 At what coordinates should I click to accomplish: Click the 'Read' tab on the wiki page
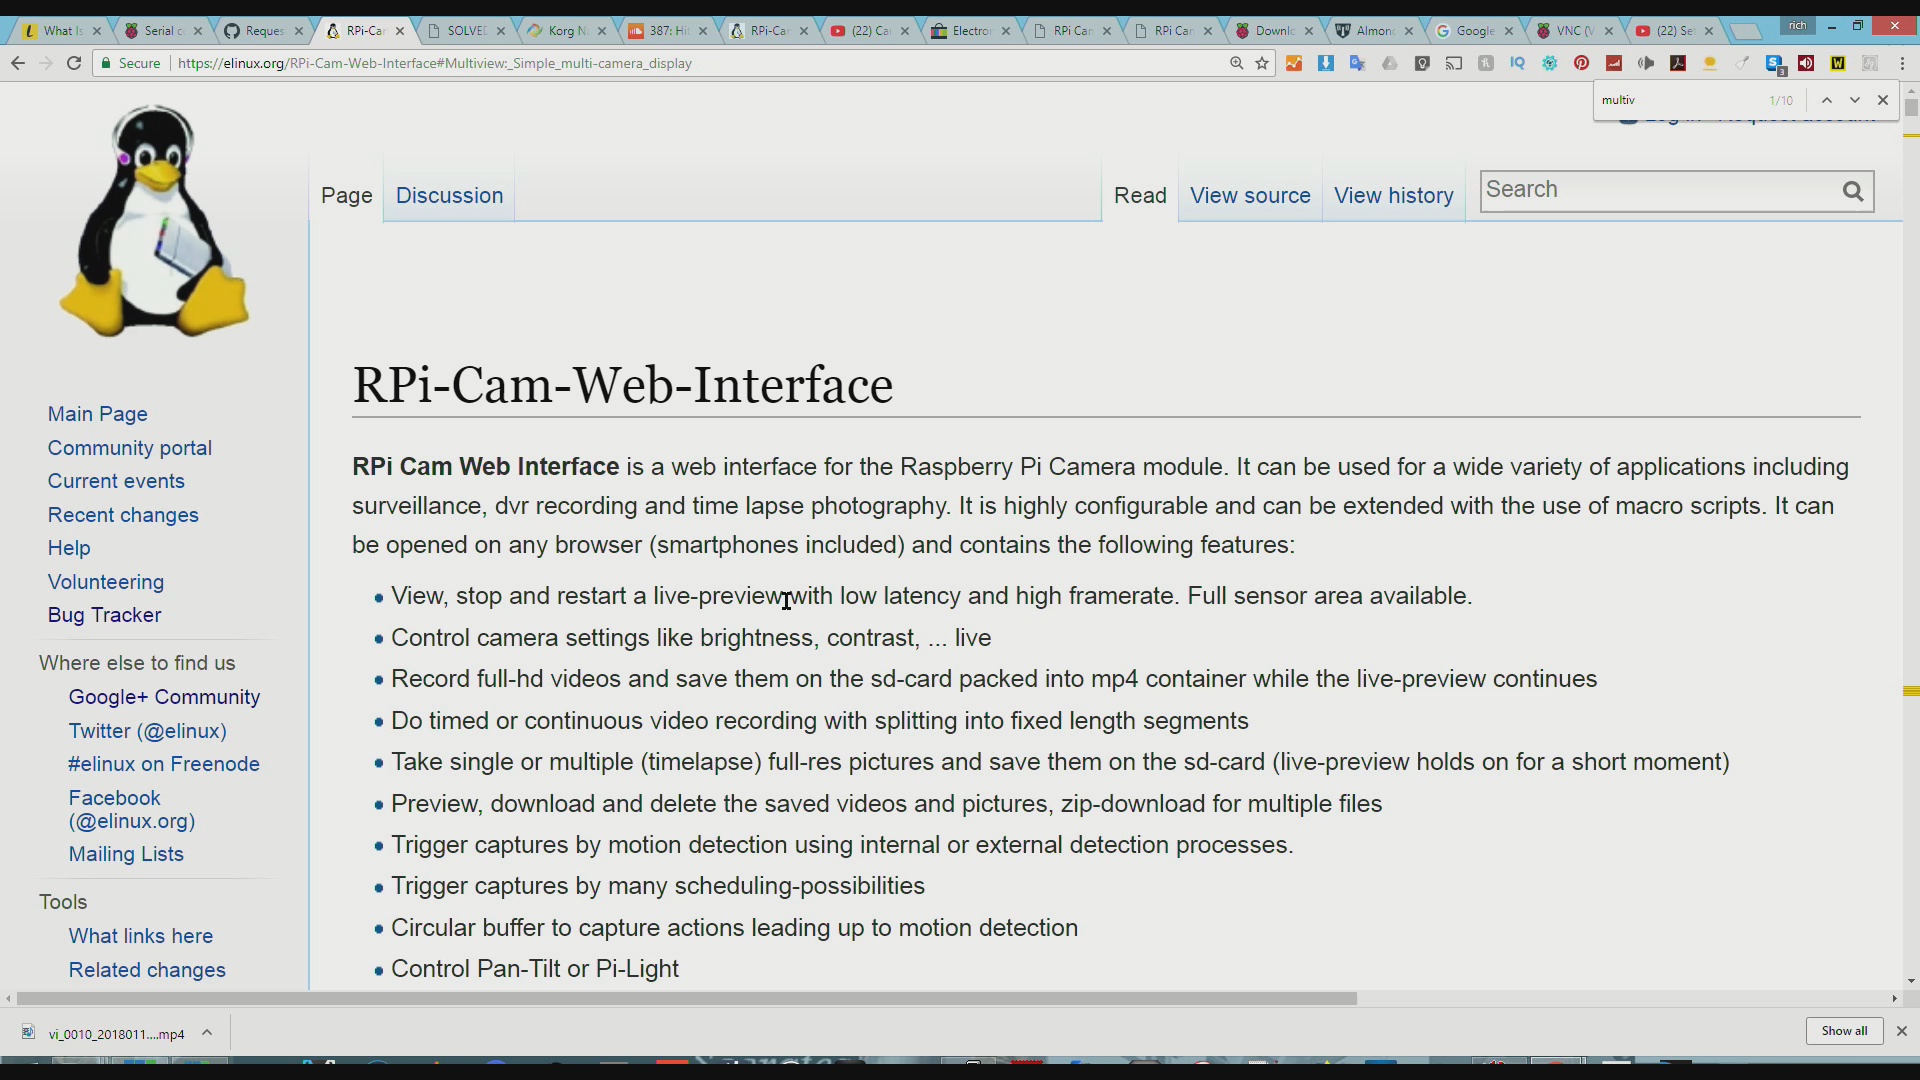(1138, 195)
